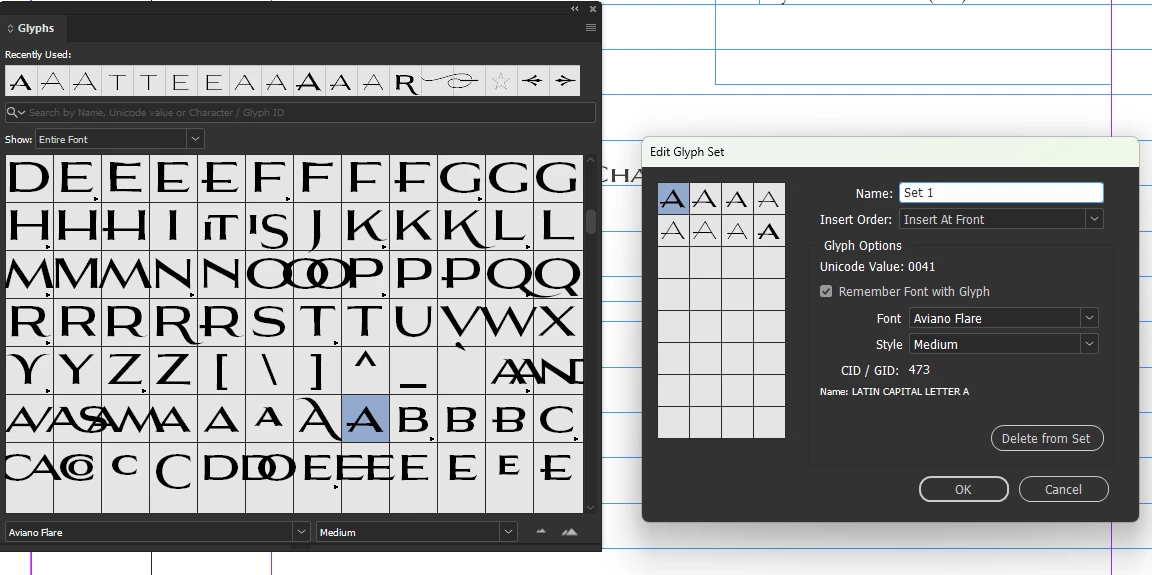Click the Edit Glyph Set title bar

[890, 152]
